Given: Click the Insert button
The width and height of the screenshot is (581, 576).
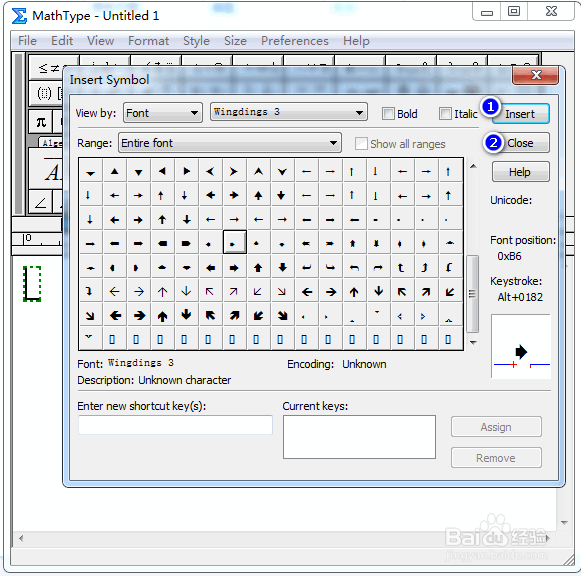Looking at the screenshot, I should tap(520, 114).
